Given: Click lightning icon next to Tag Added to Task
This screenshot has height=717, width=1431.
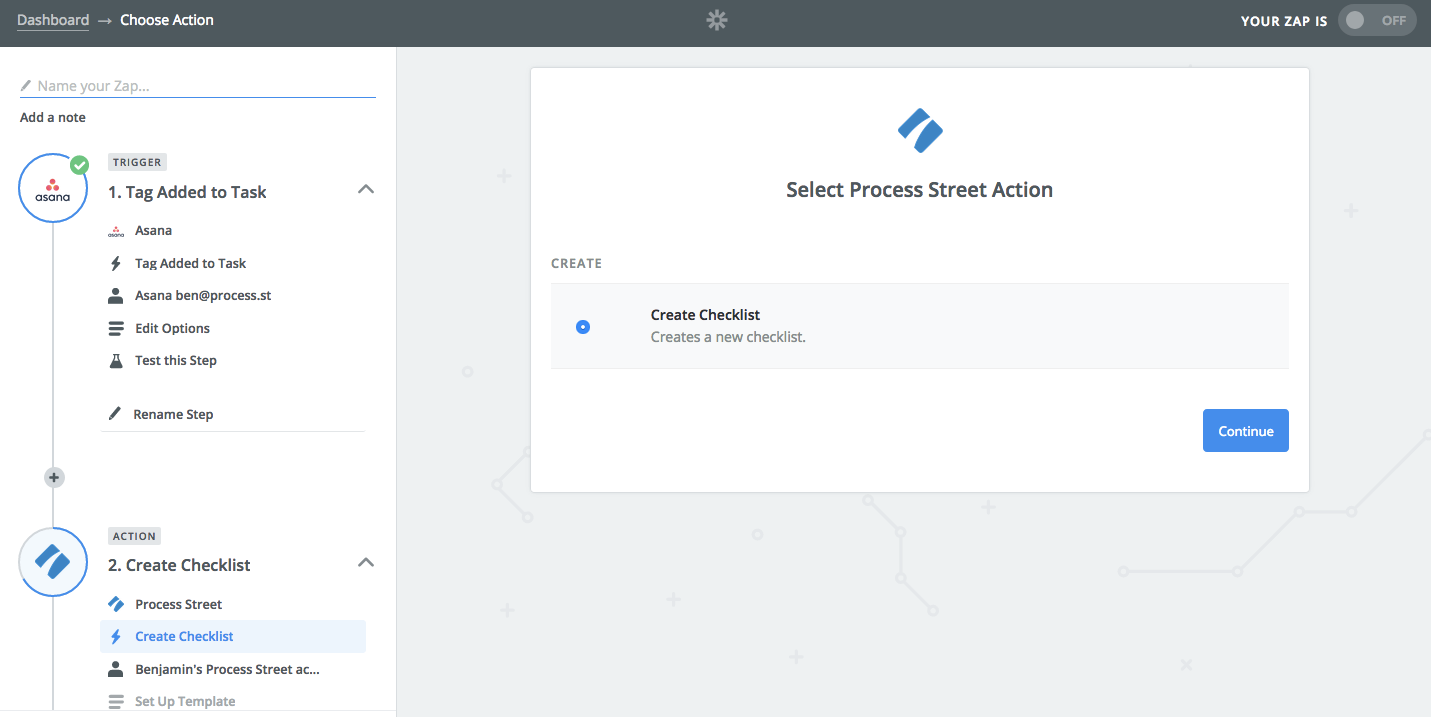Looking at the screenshot, I should tap(116, 264).
